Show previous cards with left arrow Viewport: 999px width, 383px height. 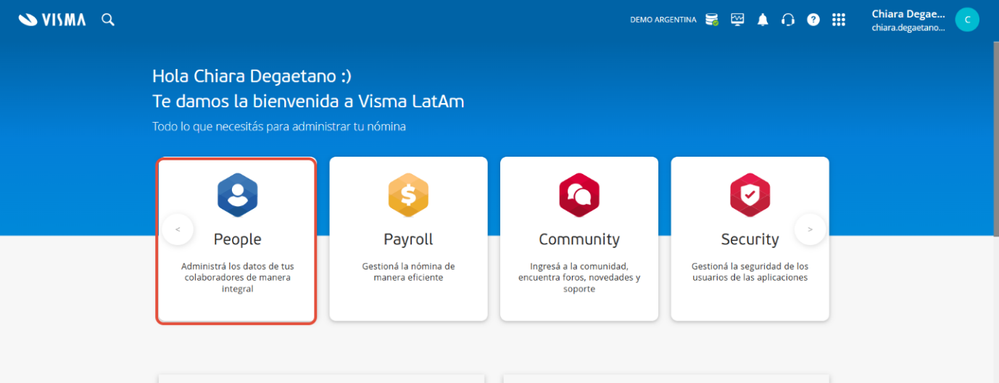click(x=178, y=229)
